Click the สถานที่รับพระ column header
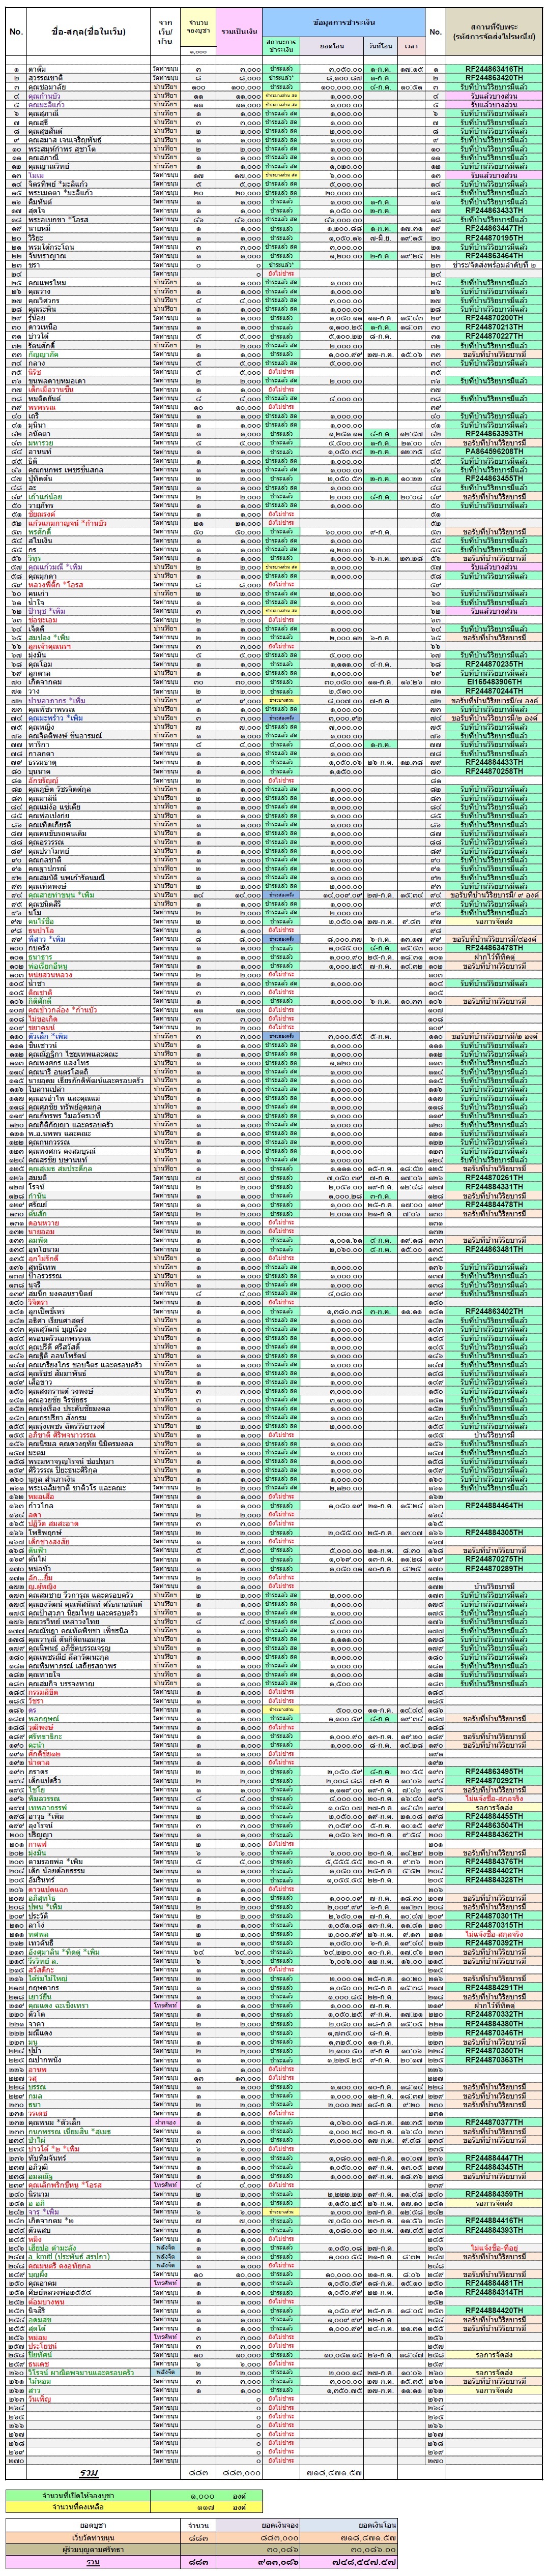Screen dimensions: 548x2576 pos(494,32)
